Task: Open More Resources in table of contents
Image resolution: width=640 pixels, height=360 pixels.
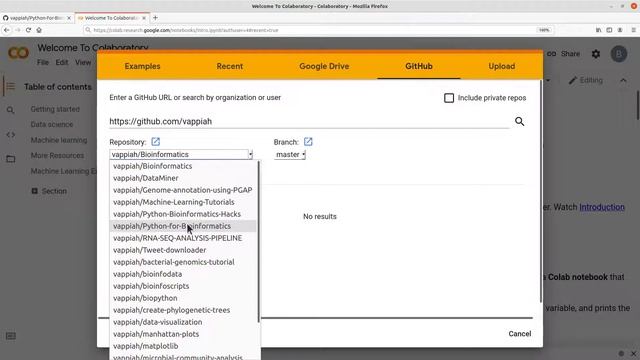Action: pyautogui.click(x=57, y=156)
